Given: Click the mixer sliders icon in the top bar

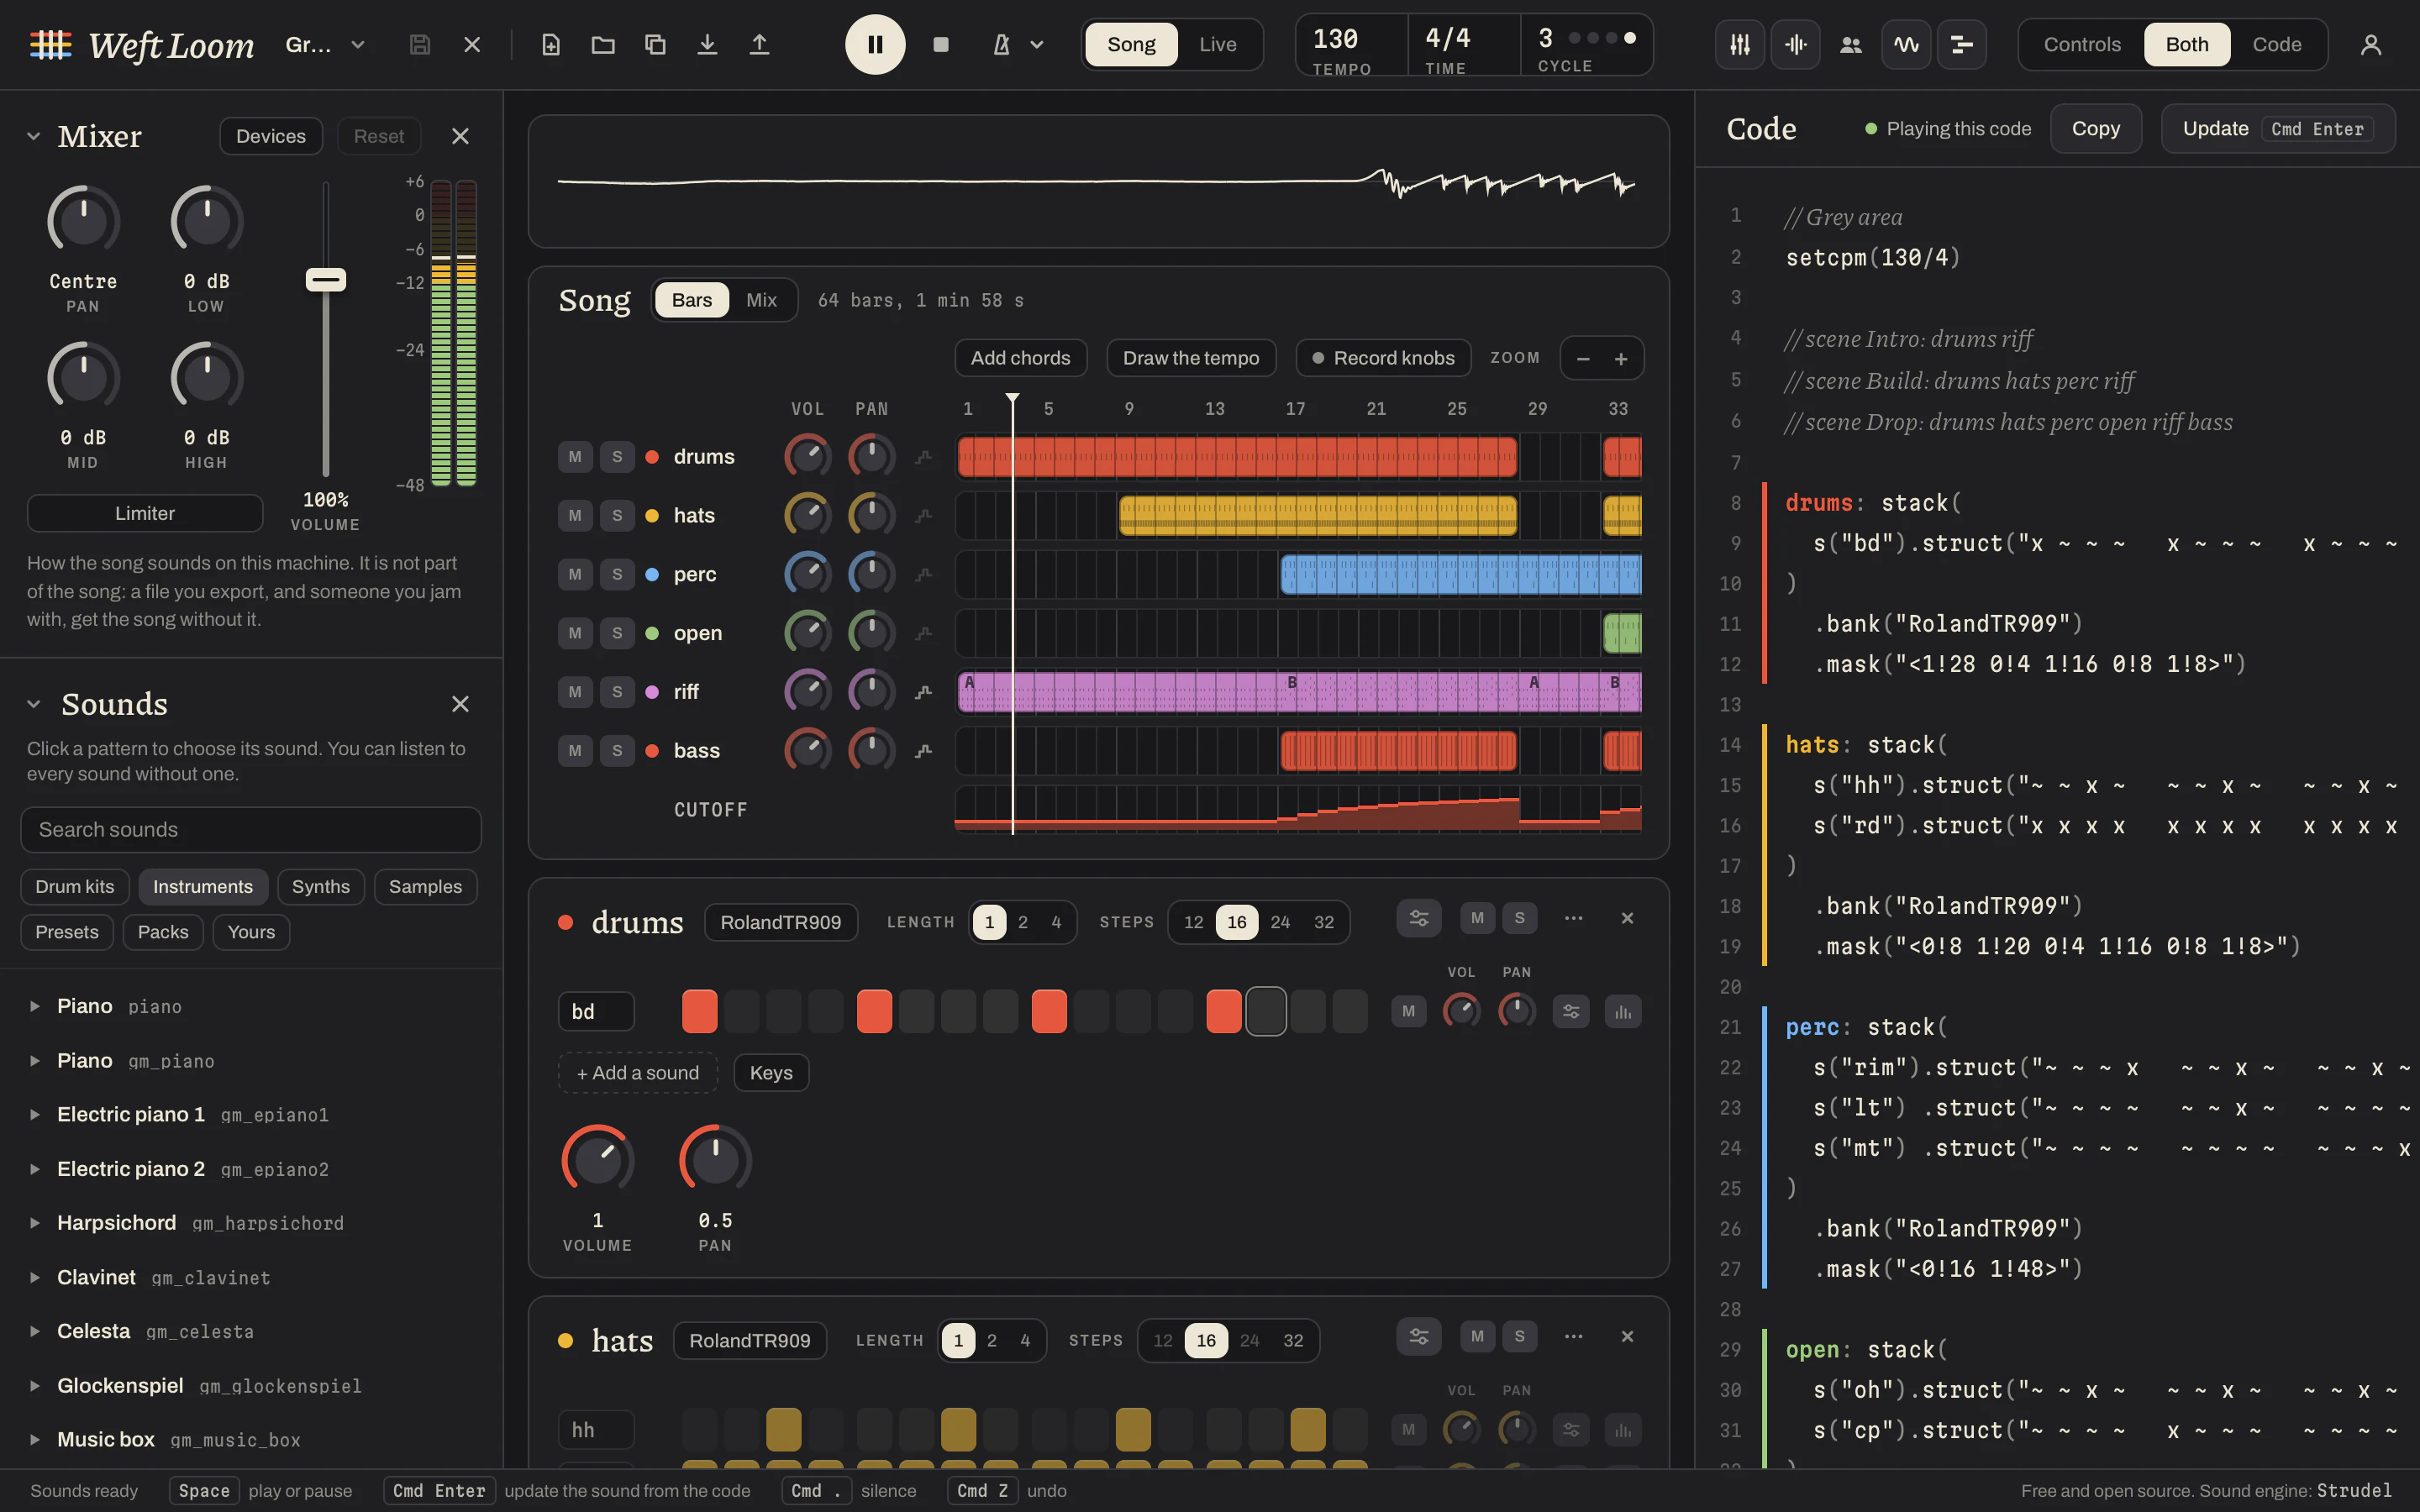Looking at the screenshot, I should [x=1740, y=44].
